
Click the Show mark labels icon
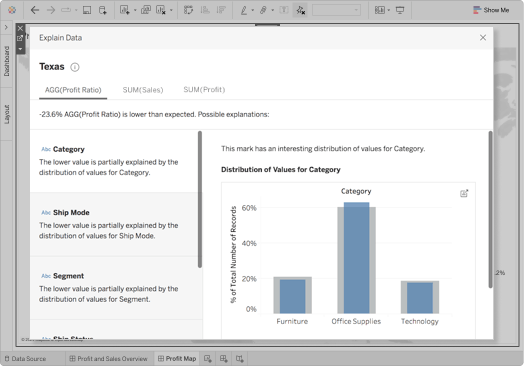coord(284,10)
